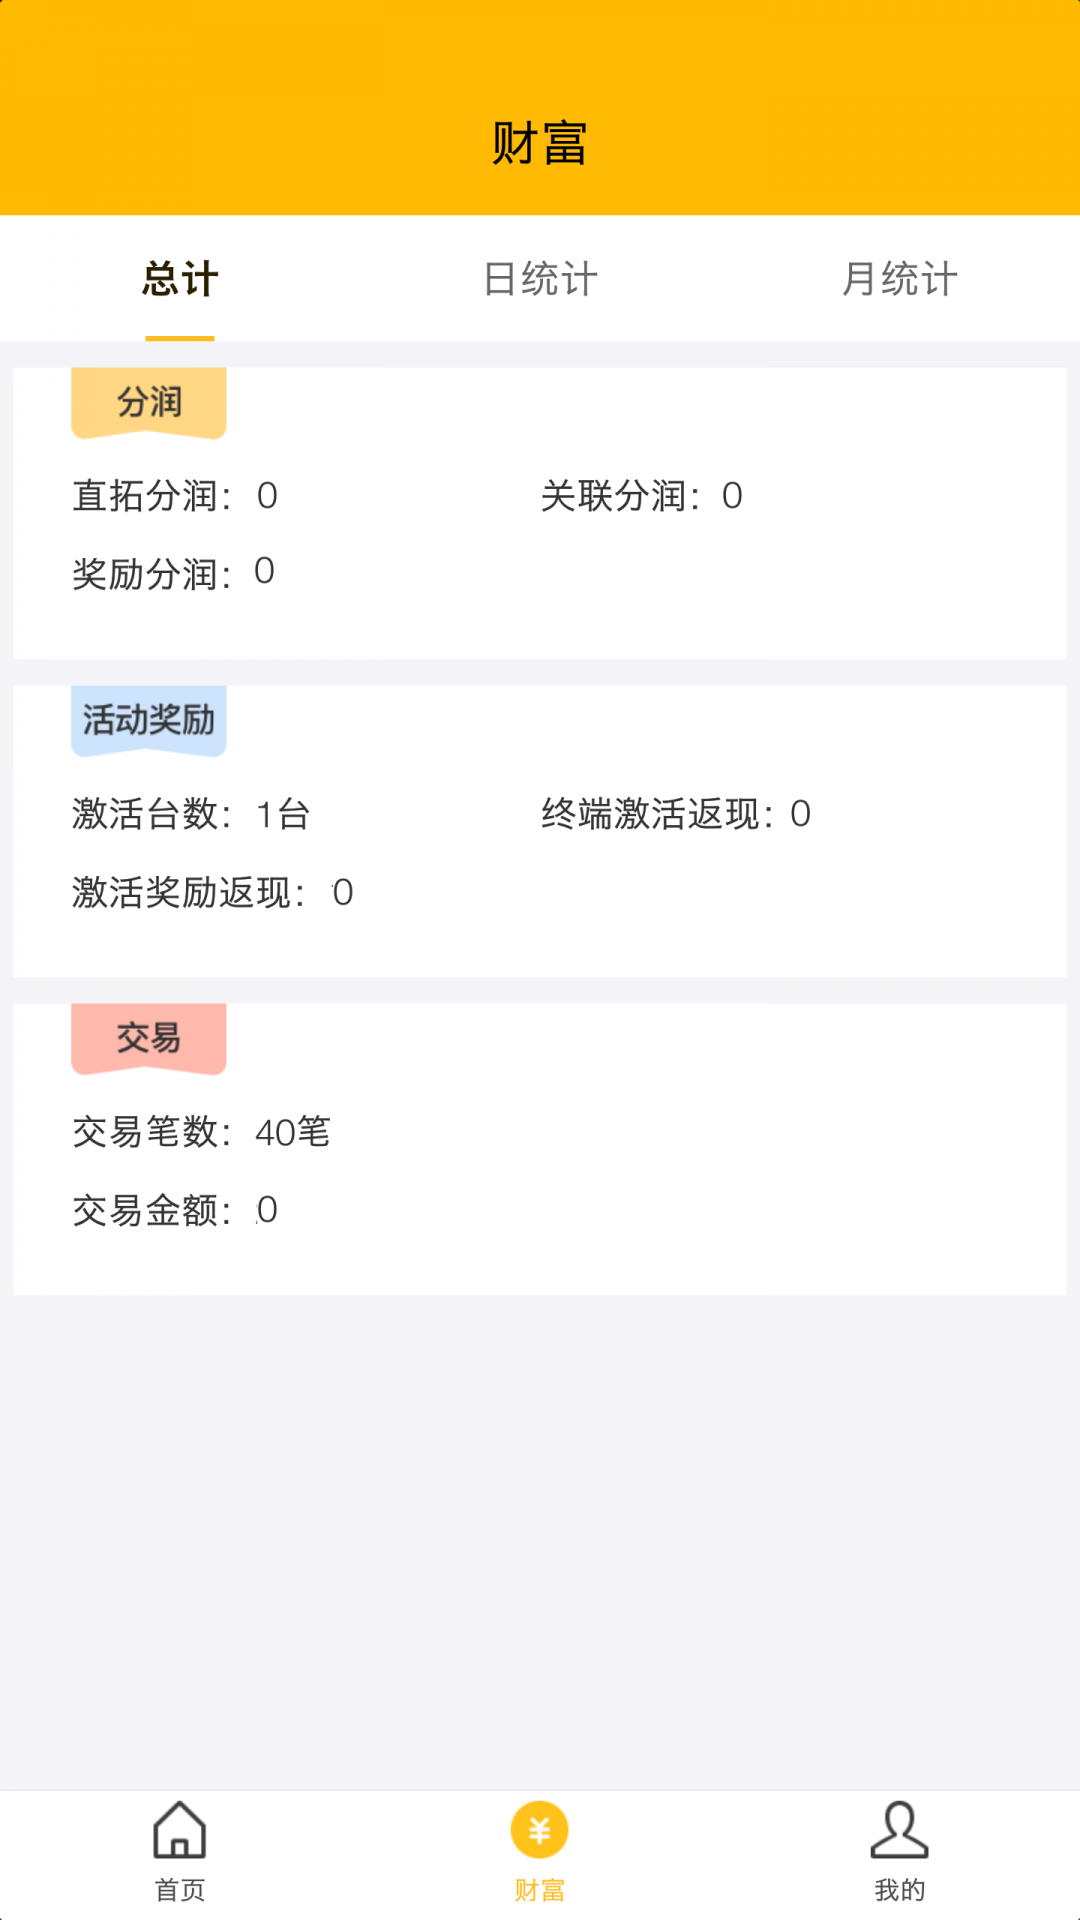Screen dimensions: 1080x1920
Task: Click the yellow 分润 section badge
Action: point(149,402)
